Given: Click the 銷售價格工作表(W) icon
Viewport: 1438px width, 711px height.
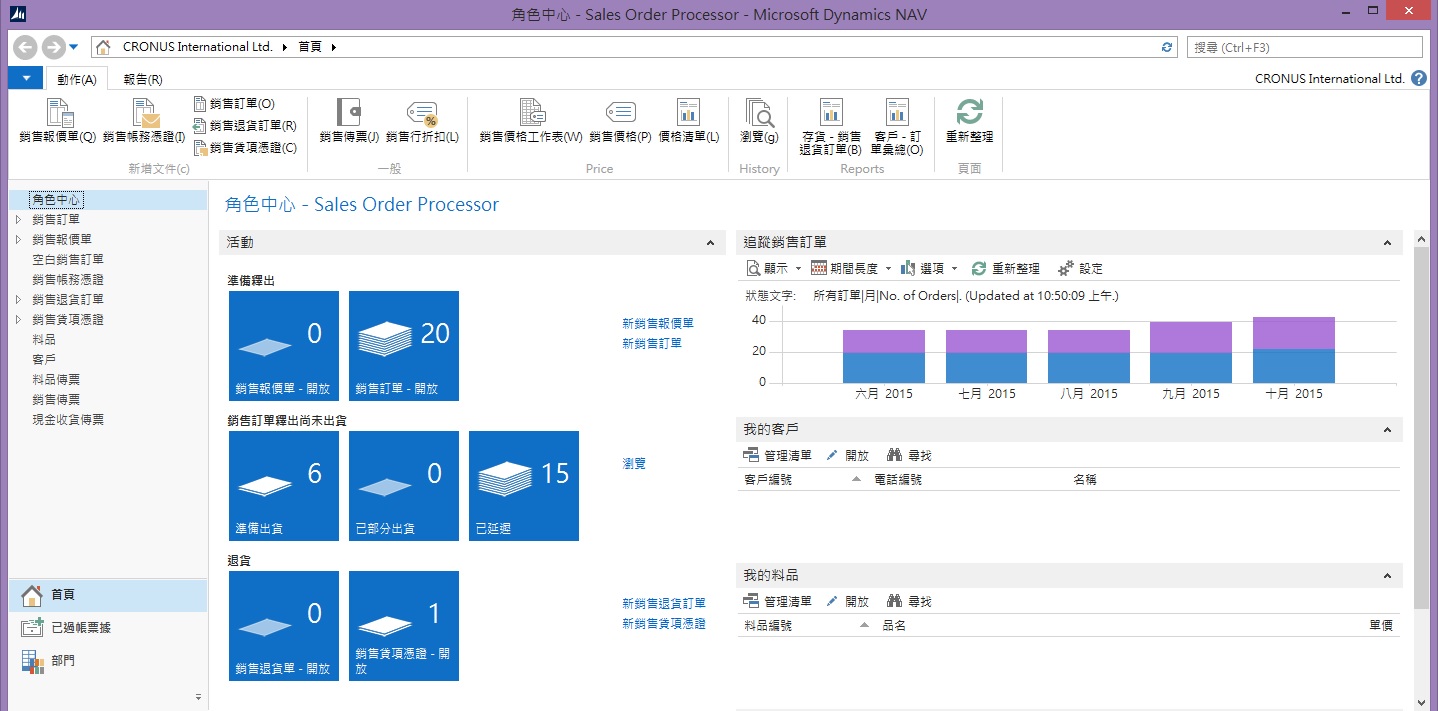Looking at the screenshot, I should tap(530, 114).
